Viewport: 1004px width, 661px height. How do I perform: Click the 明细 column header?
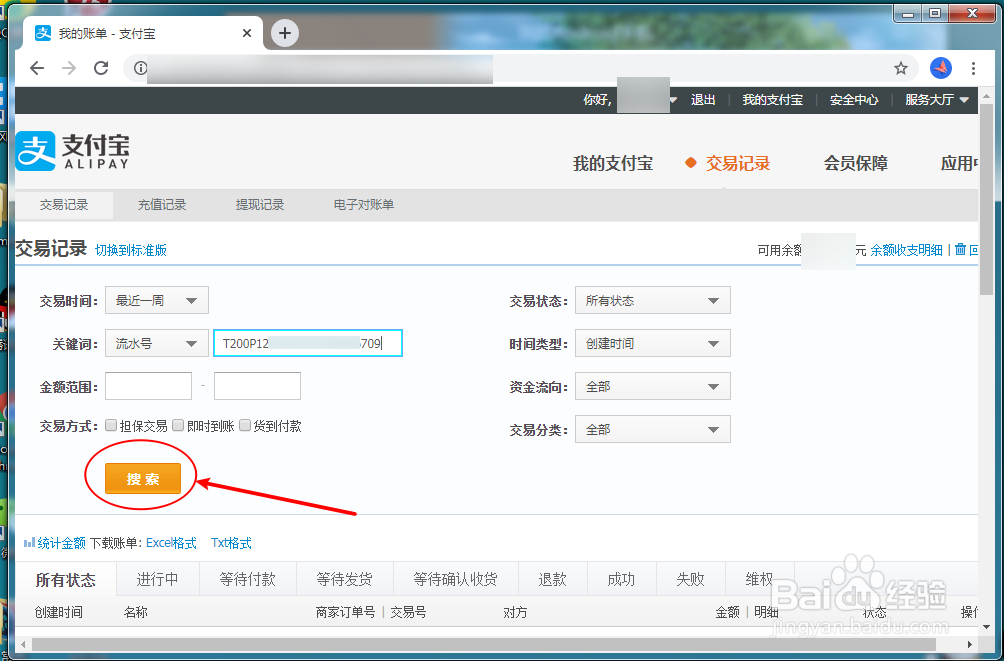tap(766, 612)
